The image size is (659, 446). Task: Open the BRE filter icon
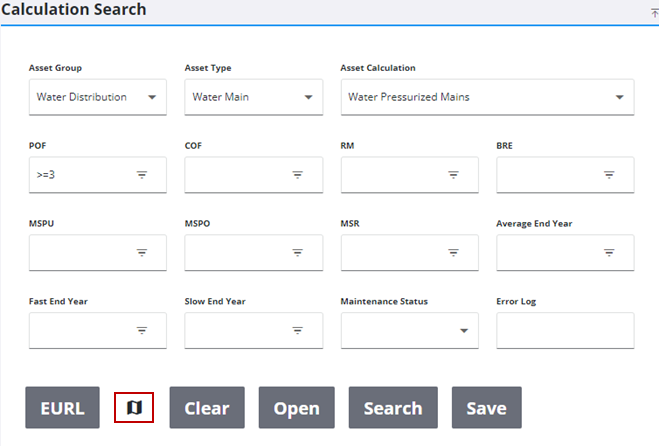[608, 175]
